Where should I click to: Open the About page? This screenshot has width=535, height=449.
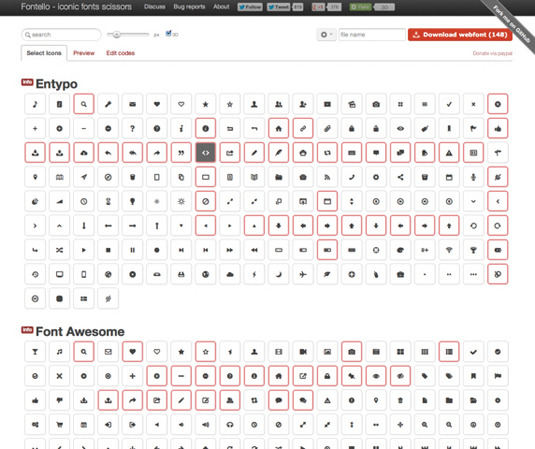click(x=221, y=6)
